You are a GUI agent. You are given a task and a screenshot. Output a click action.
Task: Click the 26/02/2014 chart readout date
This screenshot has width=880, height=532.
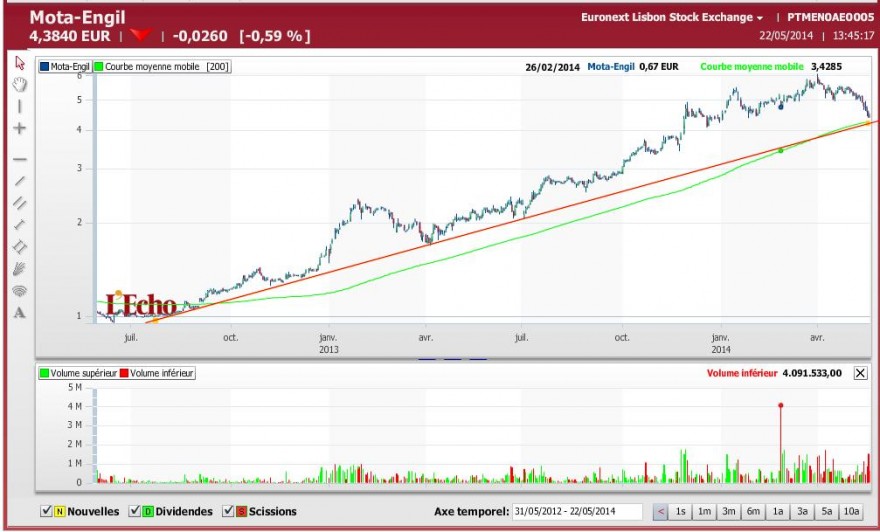pos(552,67)
